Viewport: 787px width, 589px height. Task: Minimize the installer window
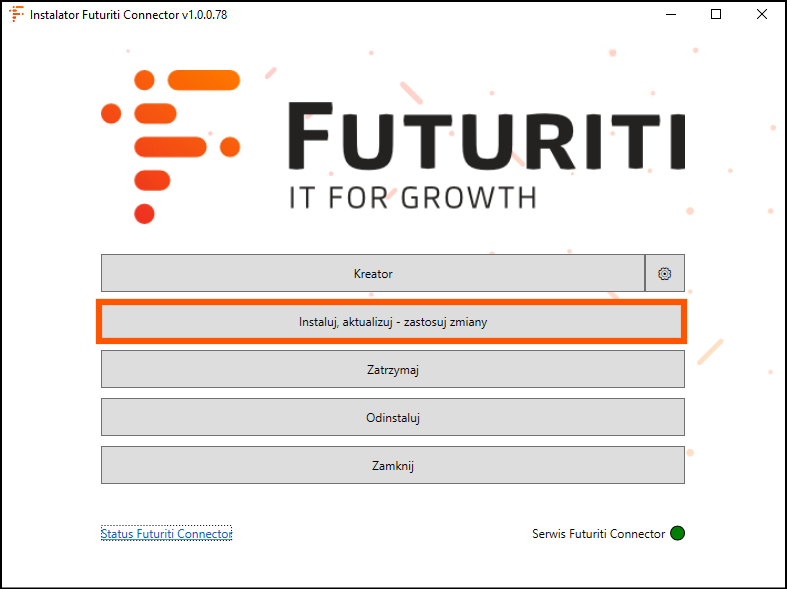point(669,15)
